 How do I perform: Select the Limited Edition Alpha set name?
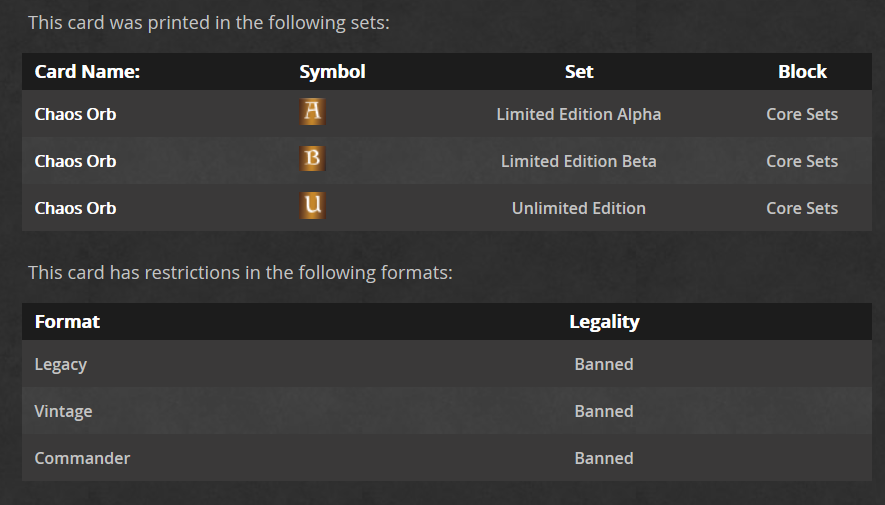[578, 114]
